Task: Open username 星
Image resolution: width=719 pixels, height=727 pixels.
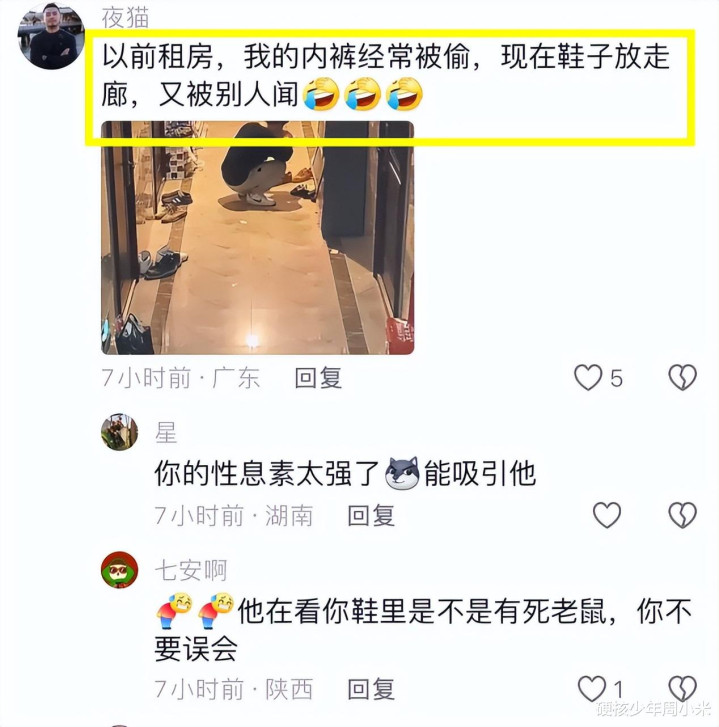Action: (x=166, y=433)
